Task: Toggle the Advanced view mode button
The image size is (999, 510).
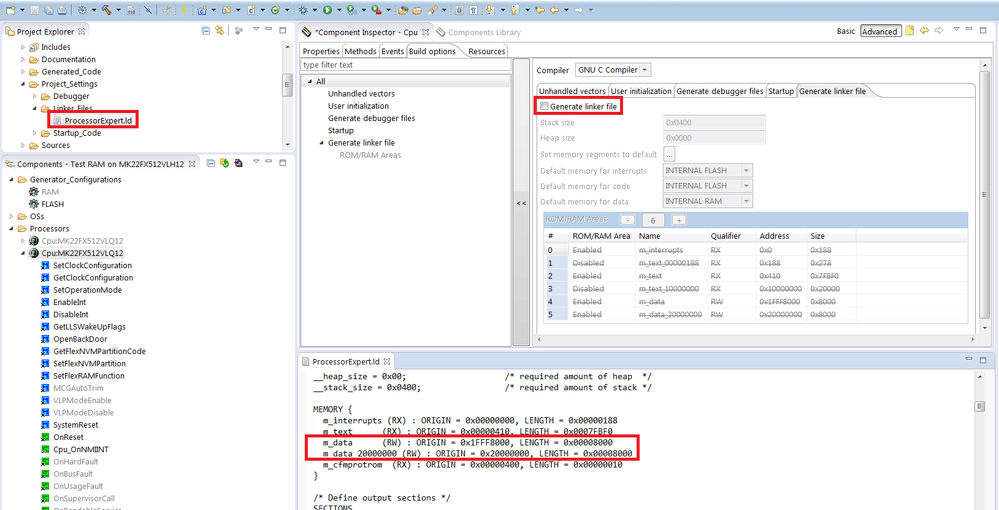Action: [x=879, y=31]
